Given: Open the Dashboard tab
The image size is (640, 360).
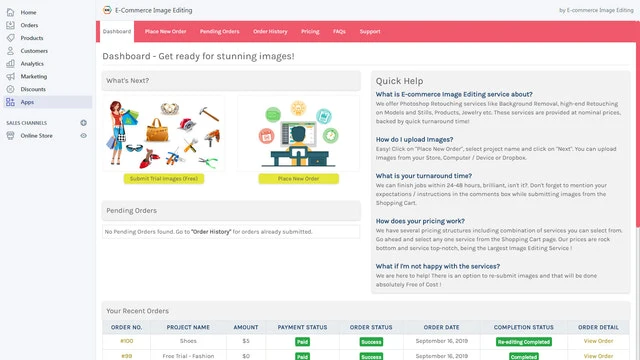Looking at the screenshot, I should pos(117,31).
